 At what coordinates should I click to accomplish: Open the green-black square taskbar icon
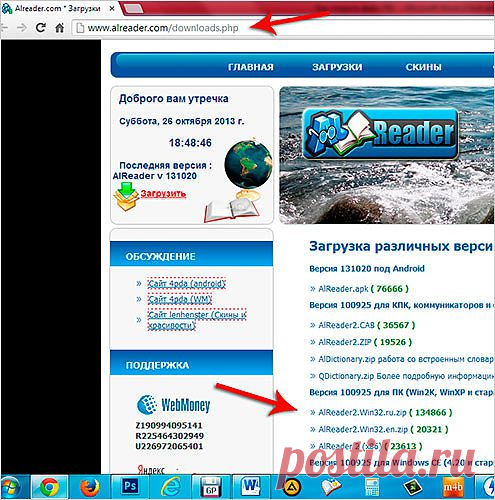point(412,488)
